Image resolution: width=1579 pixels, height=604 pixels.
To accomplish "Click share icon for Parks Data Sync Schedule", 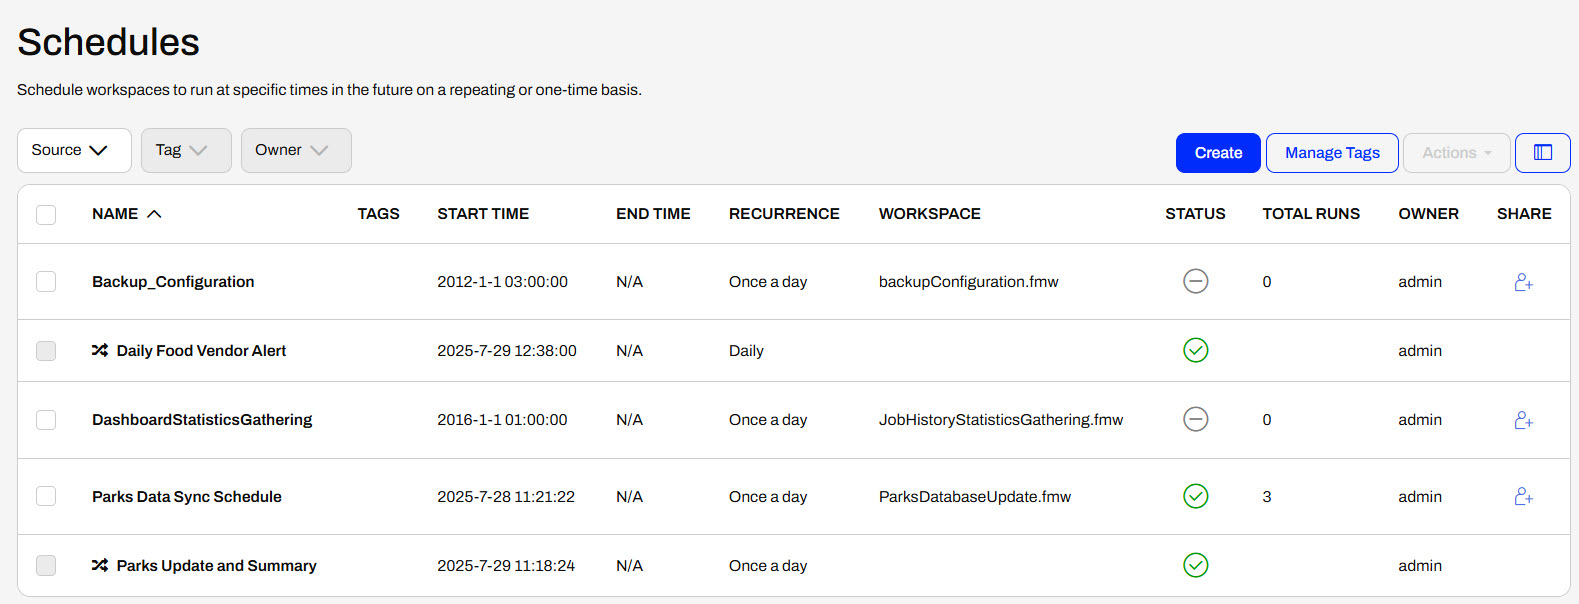I will click(x=1523, y=496).
